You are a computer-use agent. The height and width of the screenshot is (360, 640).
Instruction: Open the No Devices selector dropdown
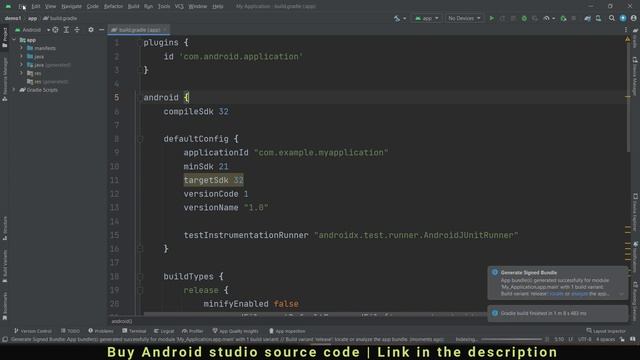point(464,18)
